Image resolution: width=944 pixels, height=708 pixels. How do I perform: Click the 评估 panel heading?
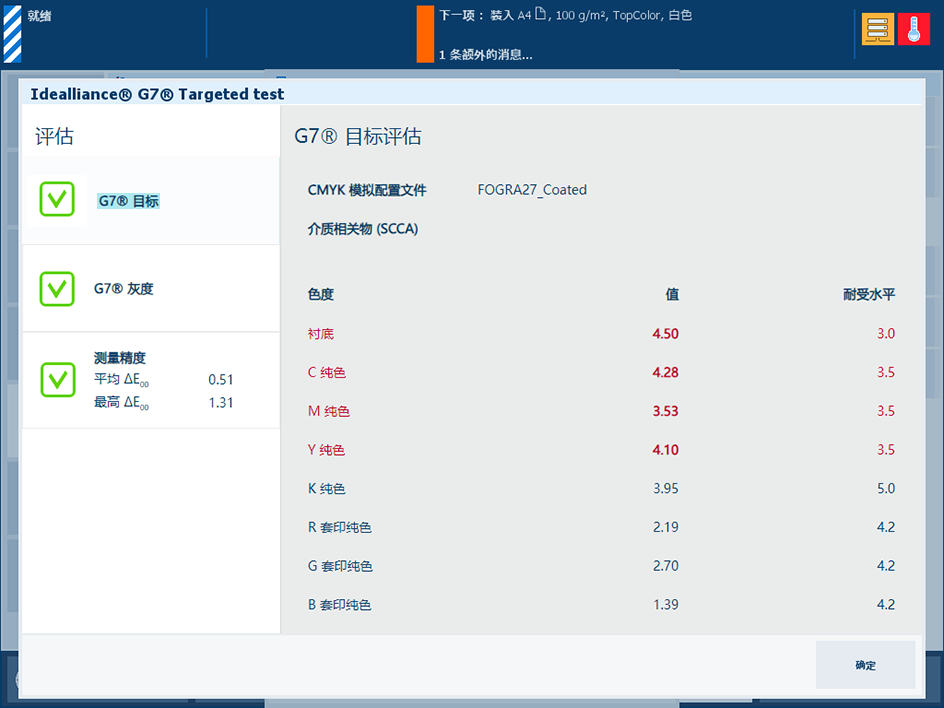(x=54, y=136)
